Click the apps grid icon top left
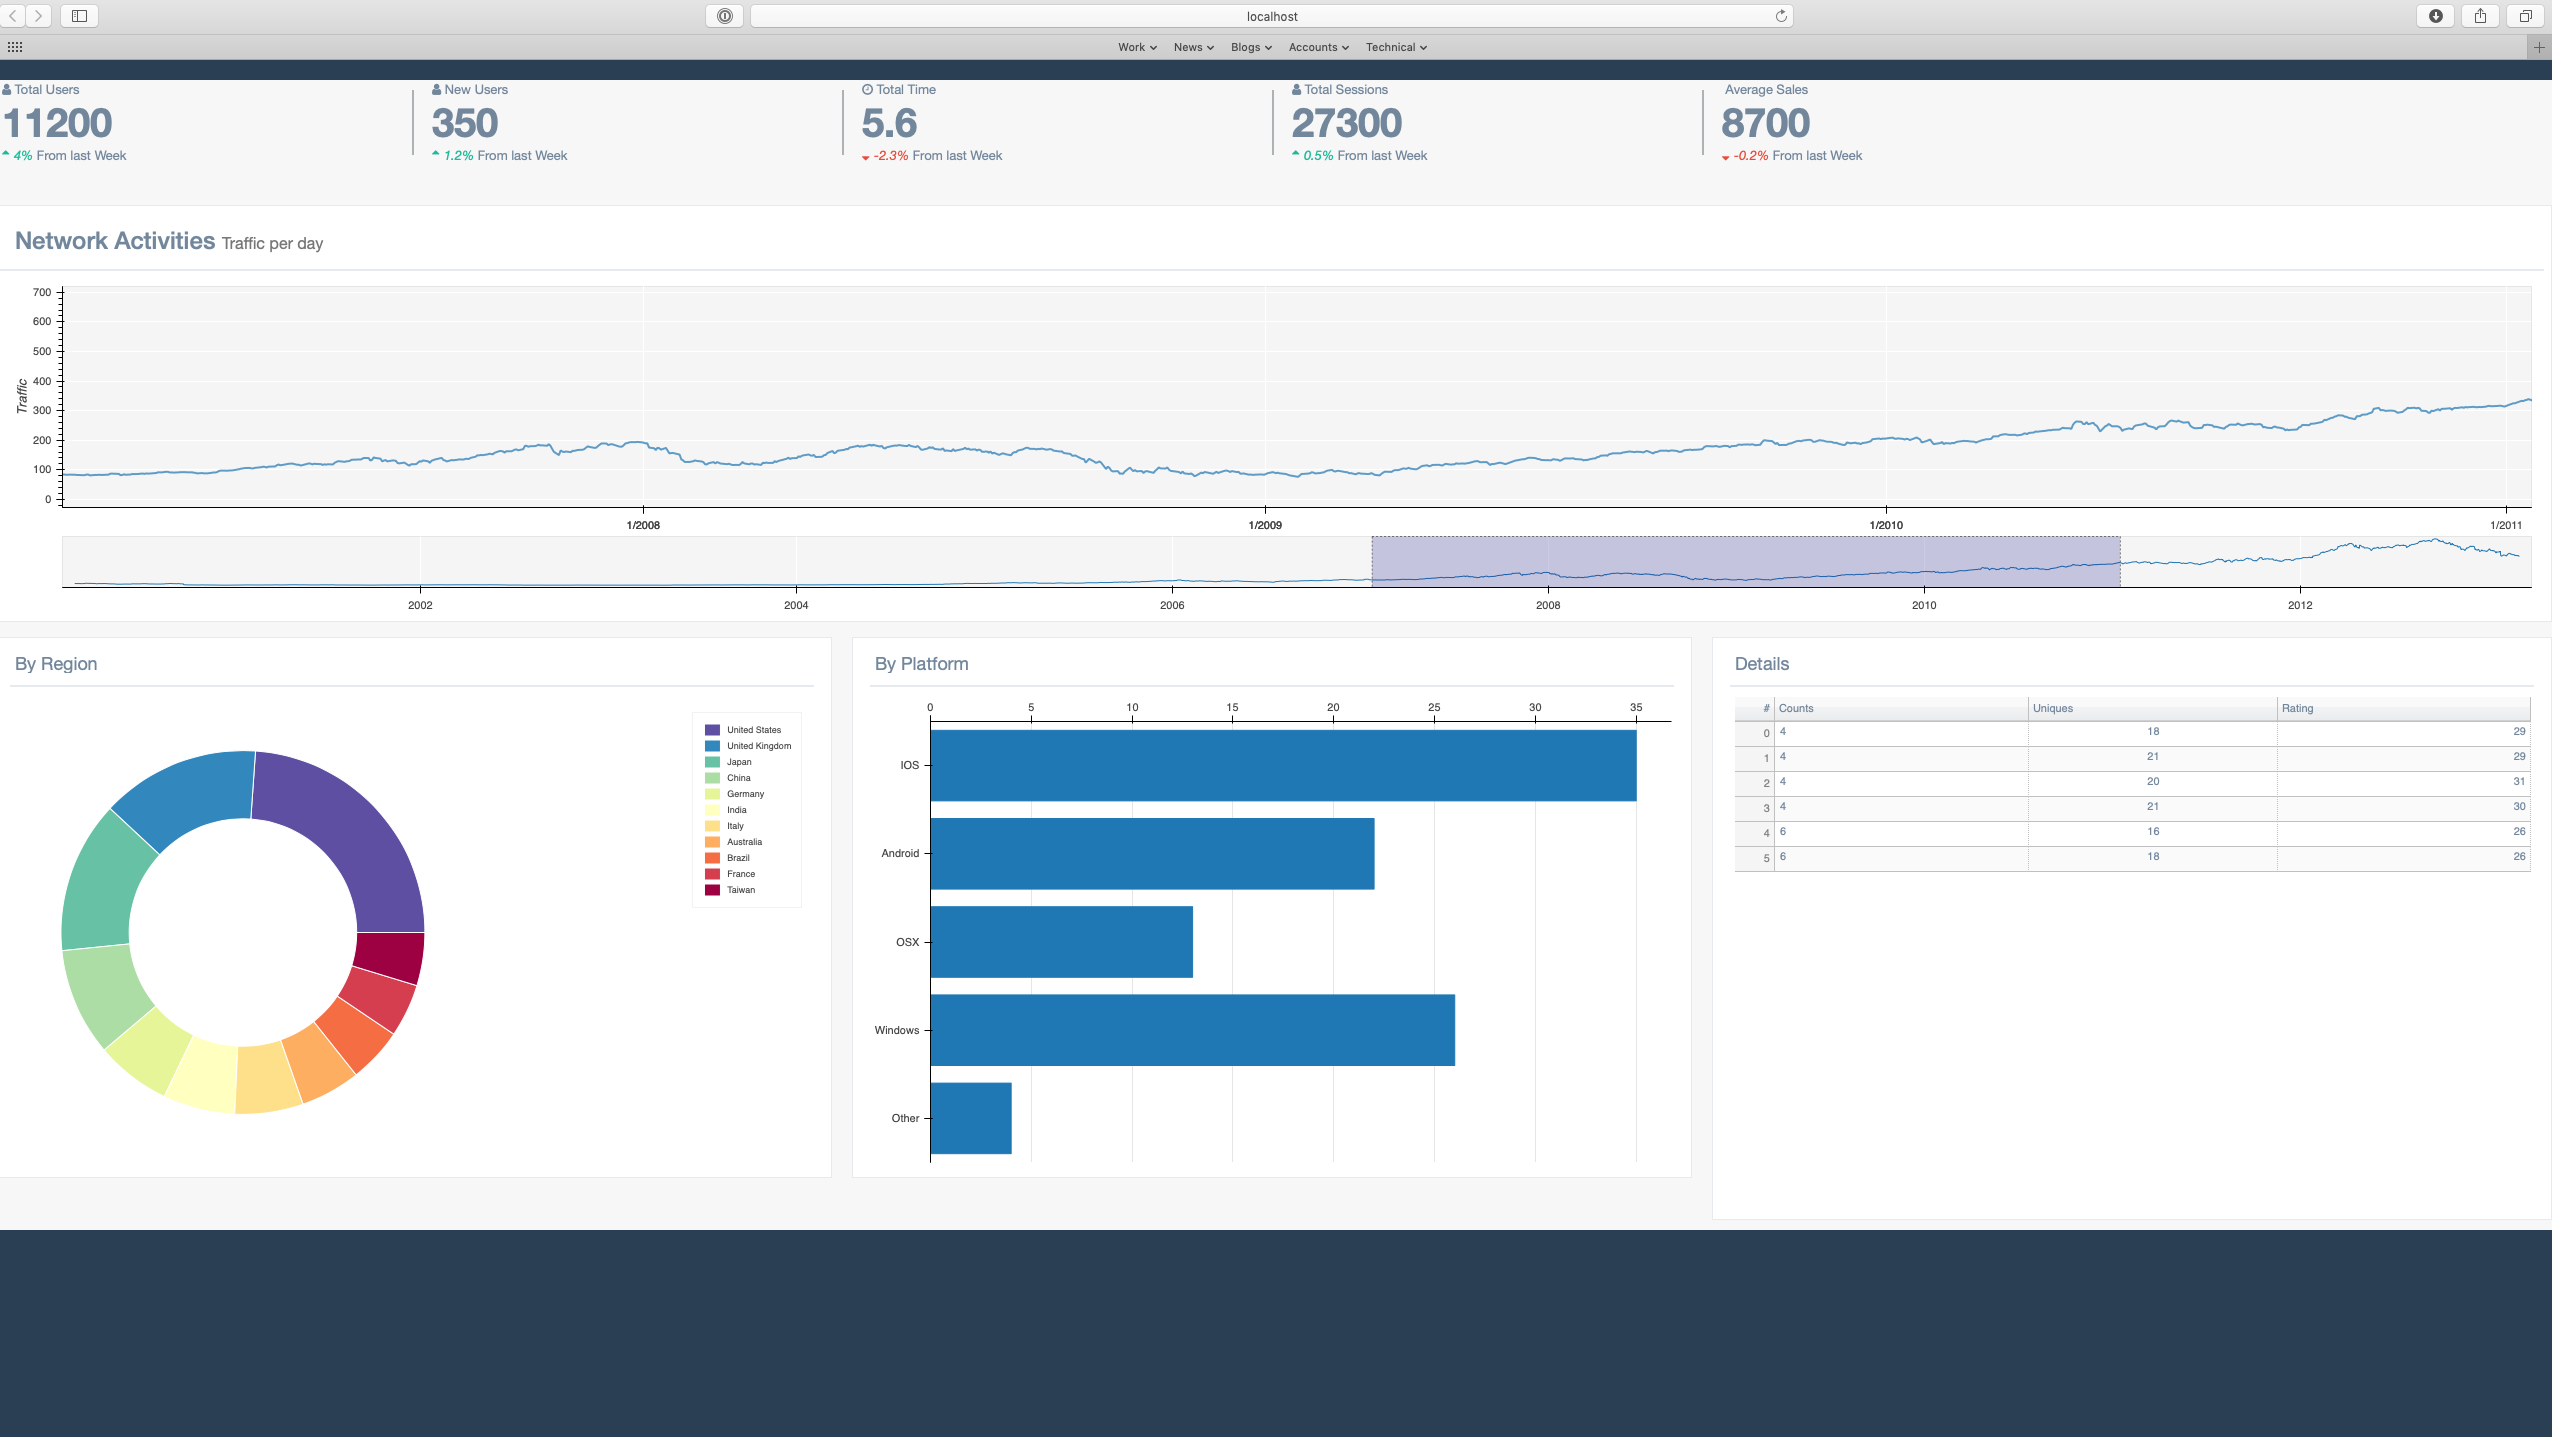Image resolution: width=2552 pixels, height=1437 pixels. tap(14, 46)
